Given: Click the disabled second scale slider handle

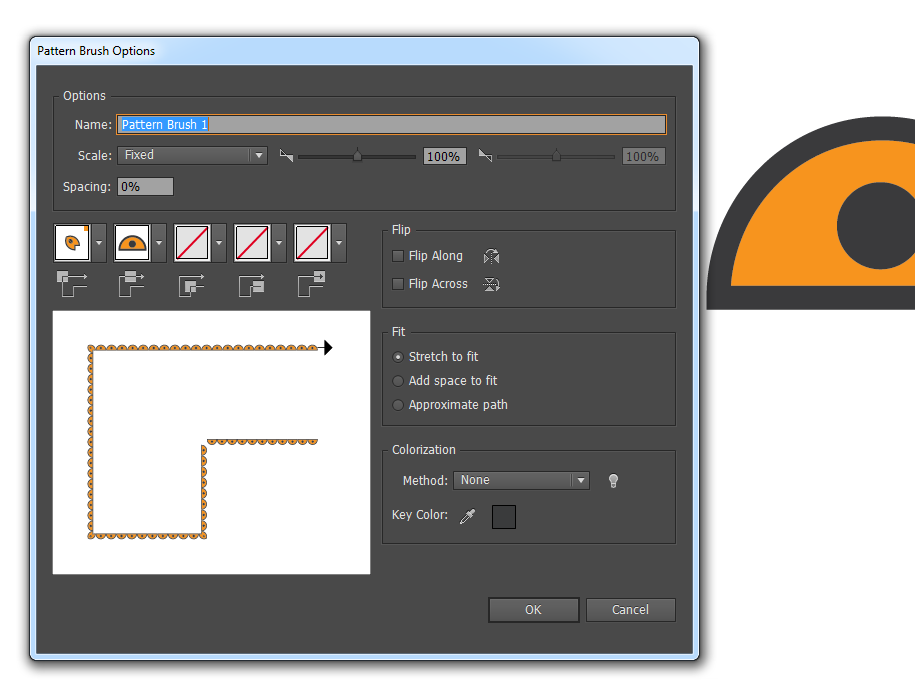Looking at the screenshot, I should click(556, 156).
